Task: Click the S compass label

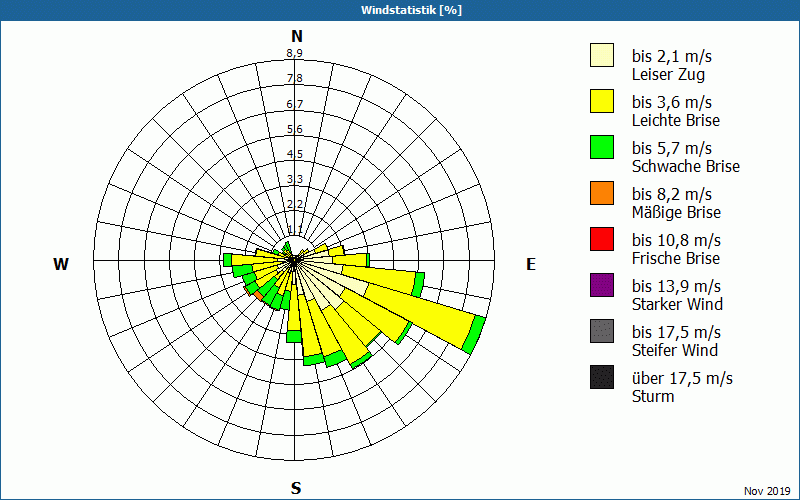Action: pos(296,489)
